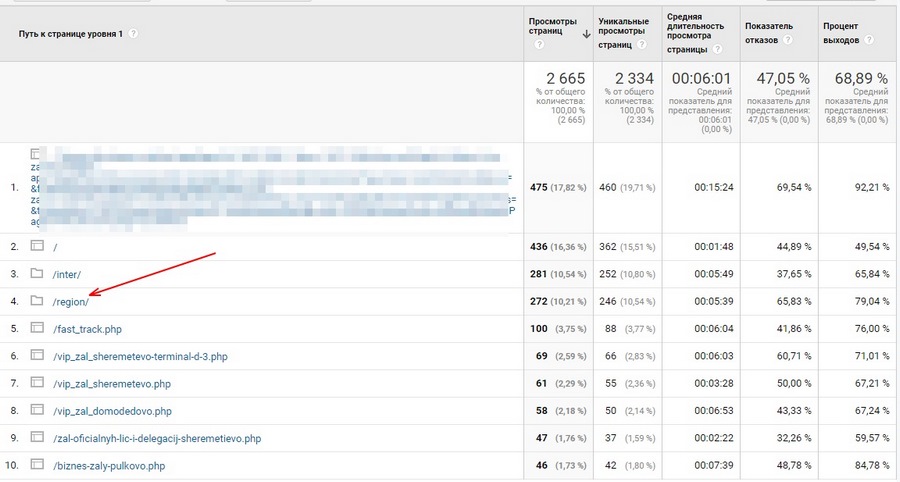Open help icon under Просмотры страниц header

[539, 44]
